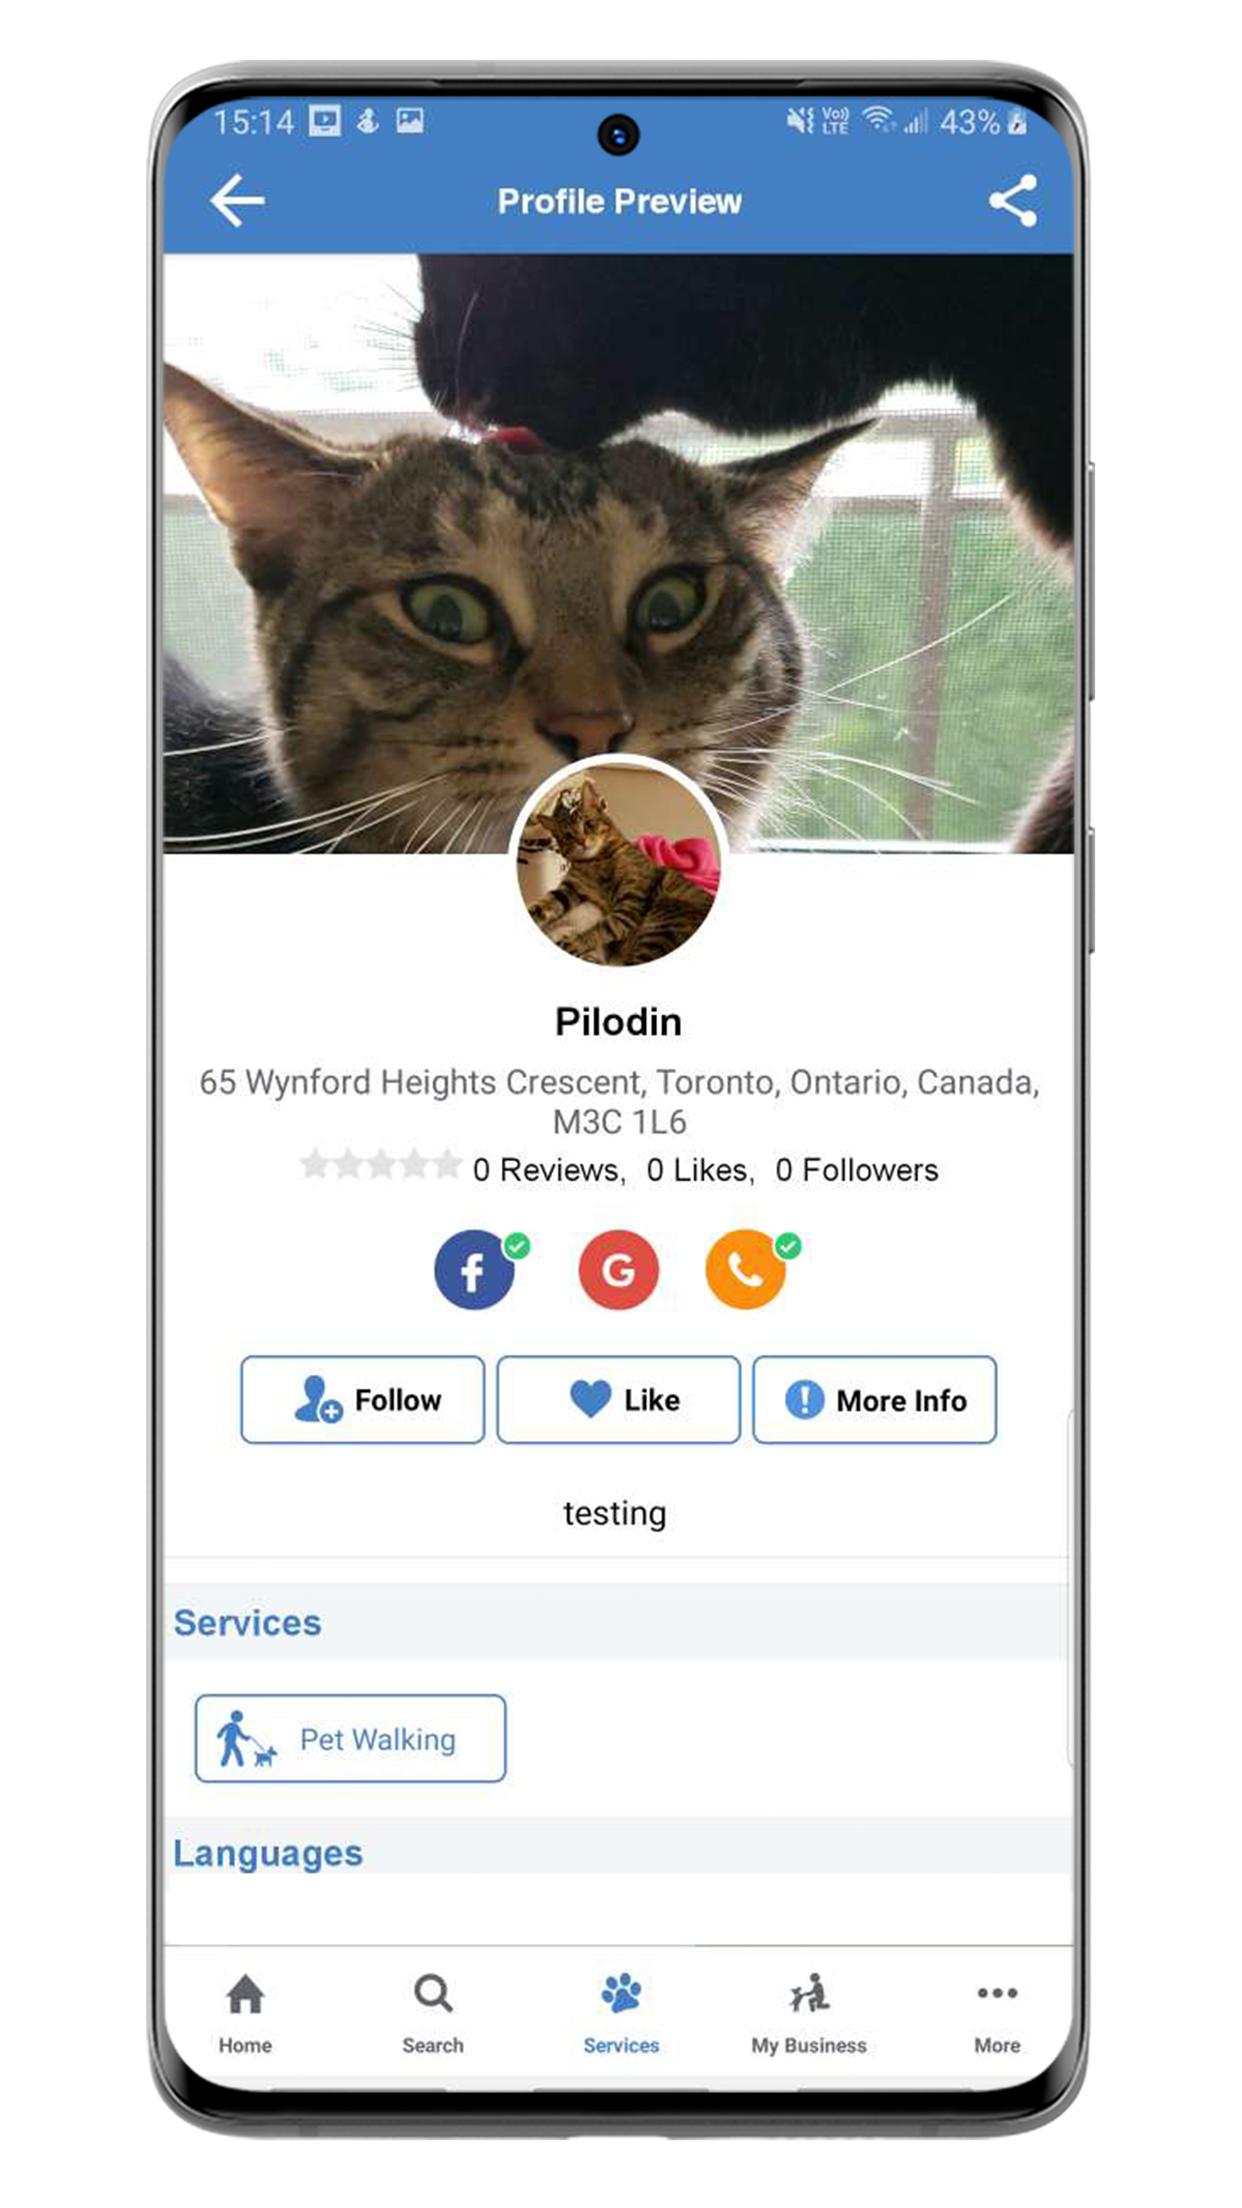Like this profile with heart button

pos(619,1399)
